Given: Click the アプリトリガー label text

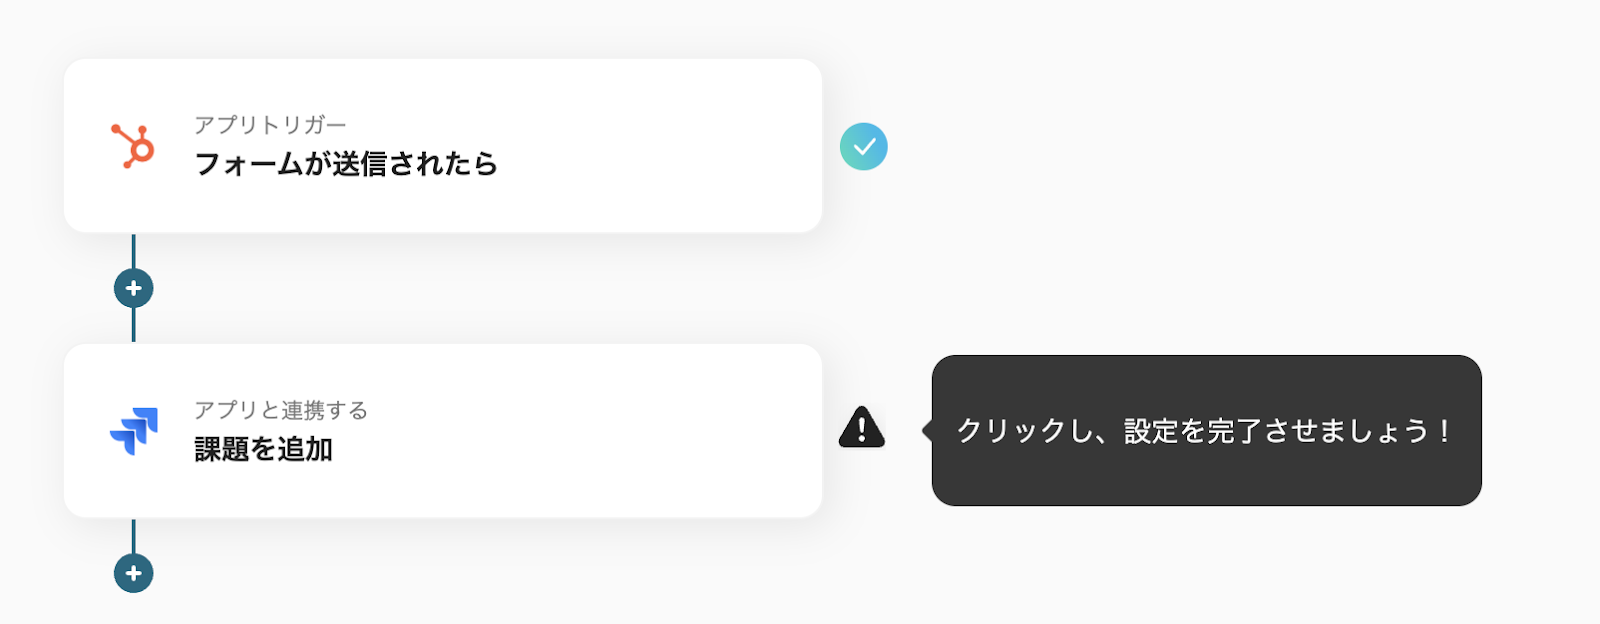Looking at the screenshot, I should click(270, 125).
